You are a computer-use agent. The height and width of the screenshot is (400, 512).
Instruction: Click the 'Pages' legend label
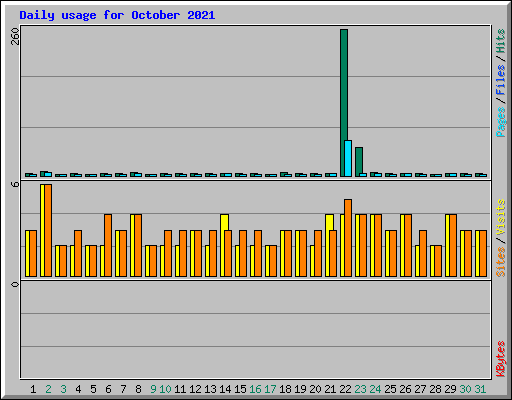500,122
